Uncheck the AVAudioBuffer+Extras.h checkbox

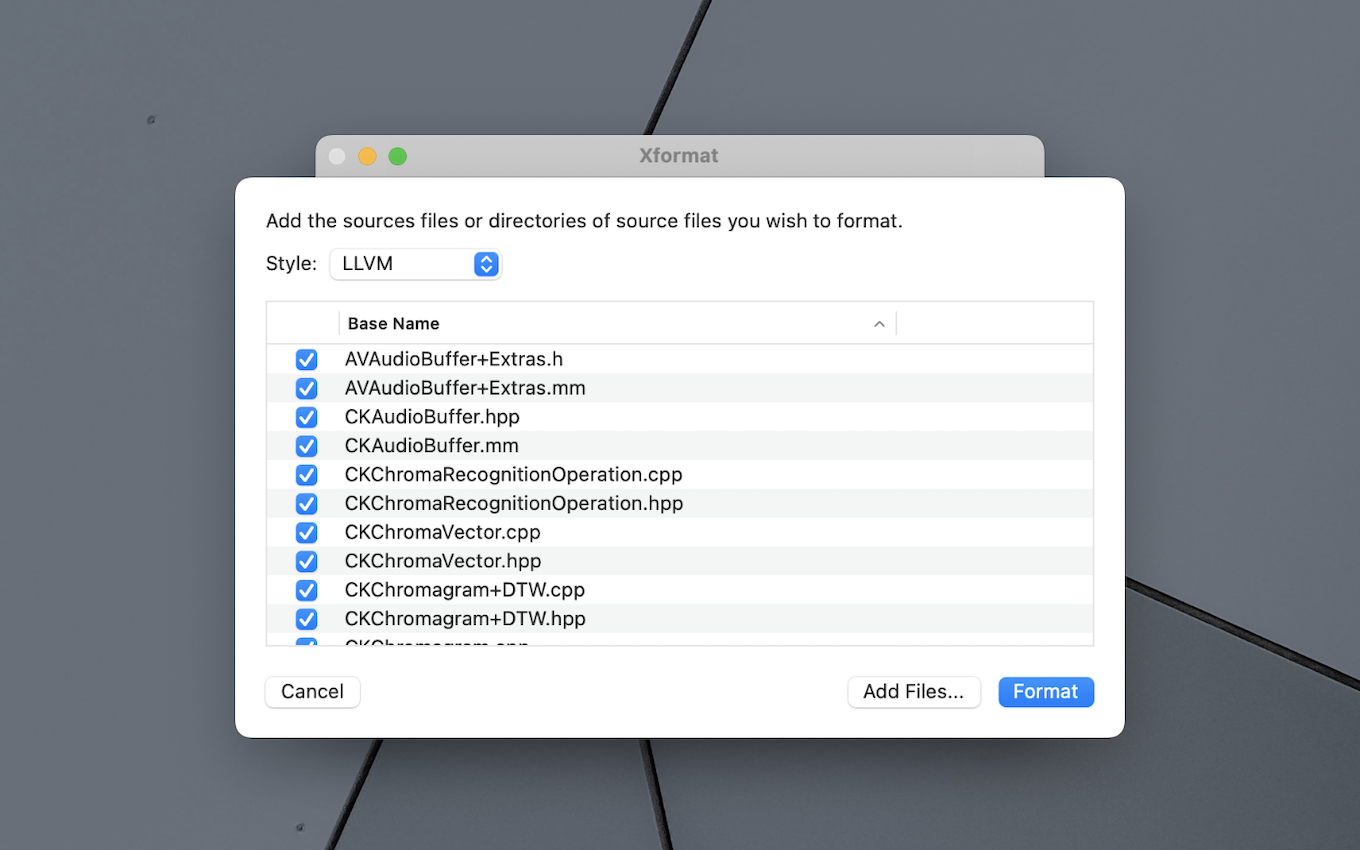coord(306,359)
